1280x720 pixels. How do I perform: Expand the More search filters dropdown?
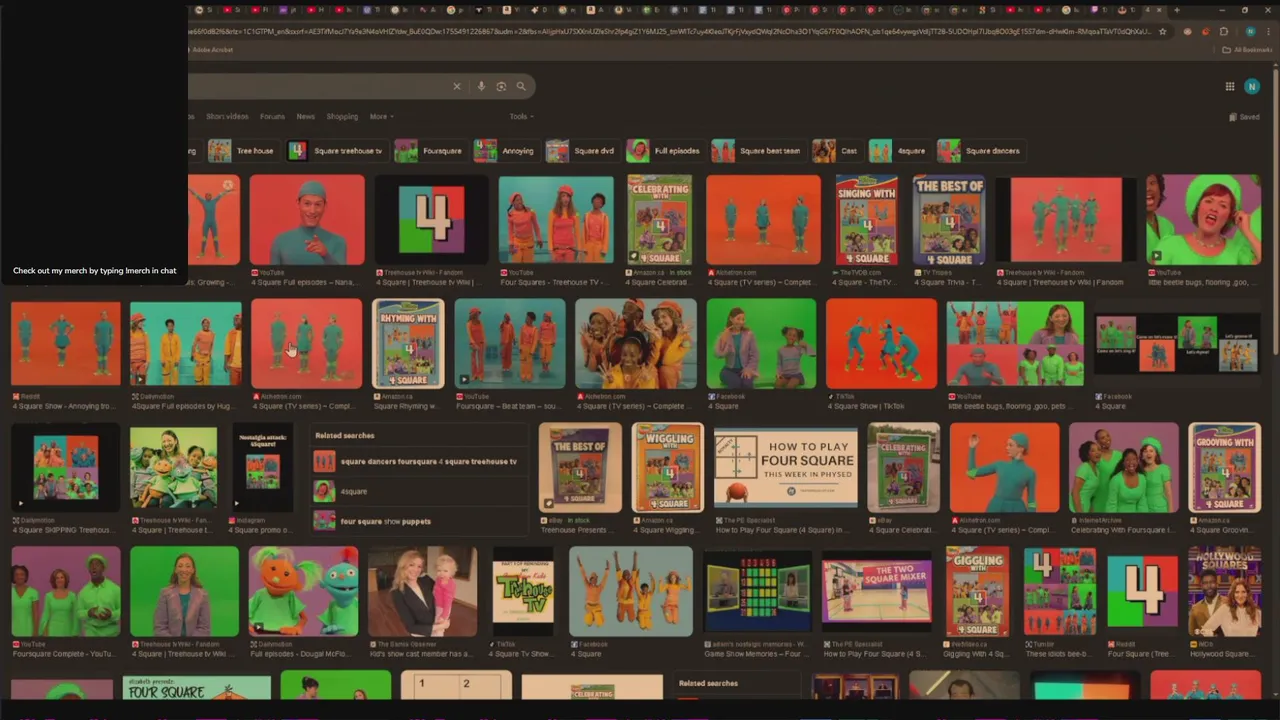[x=381, y=116]
